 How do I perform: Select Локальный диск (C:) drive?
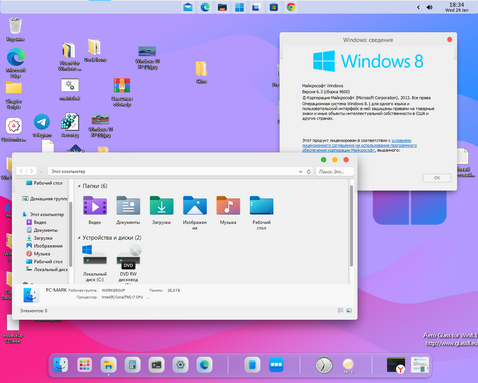coord(95,263)
